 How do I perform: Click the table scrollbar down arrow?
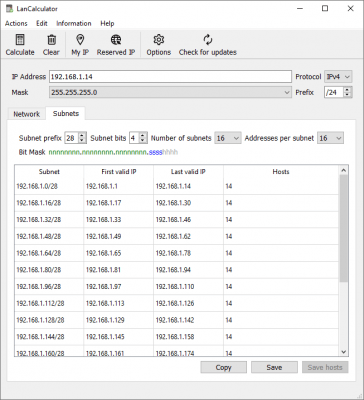click(x=344, y=352)
